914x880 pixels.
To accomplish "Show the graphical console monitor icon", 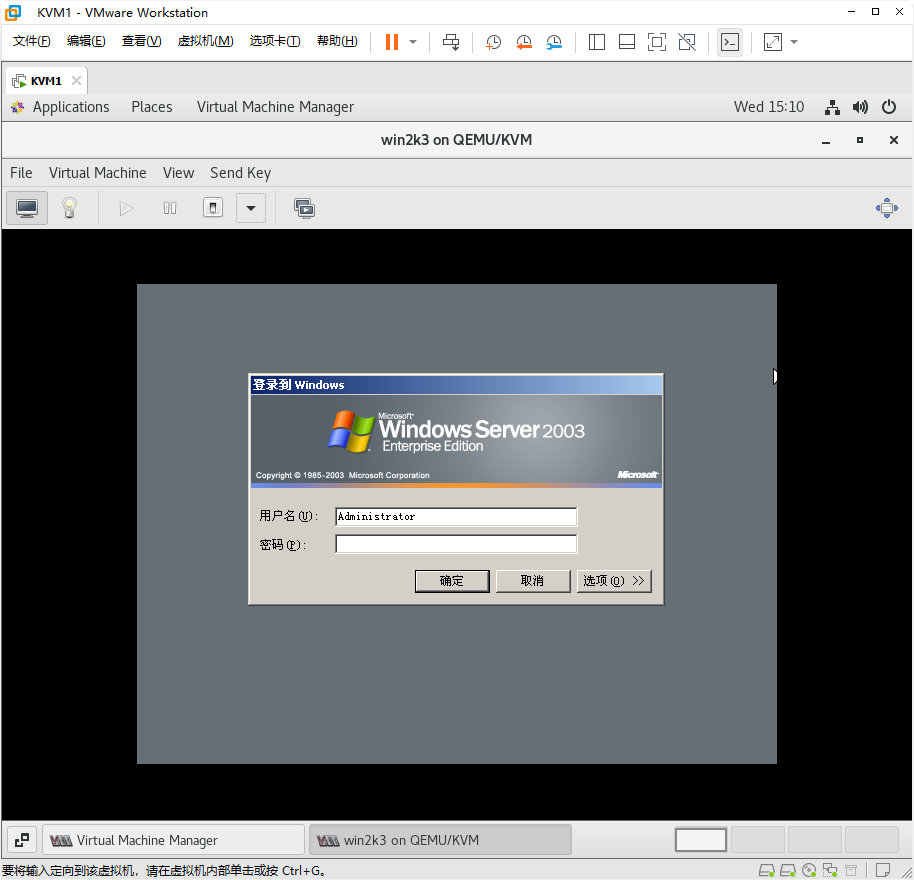I will (x=27, y=208).
